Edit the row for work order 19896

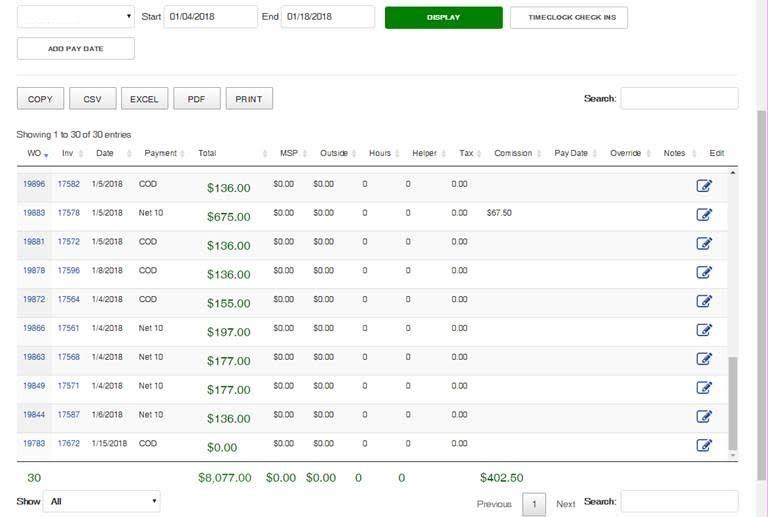click(x=704, y=186)
